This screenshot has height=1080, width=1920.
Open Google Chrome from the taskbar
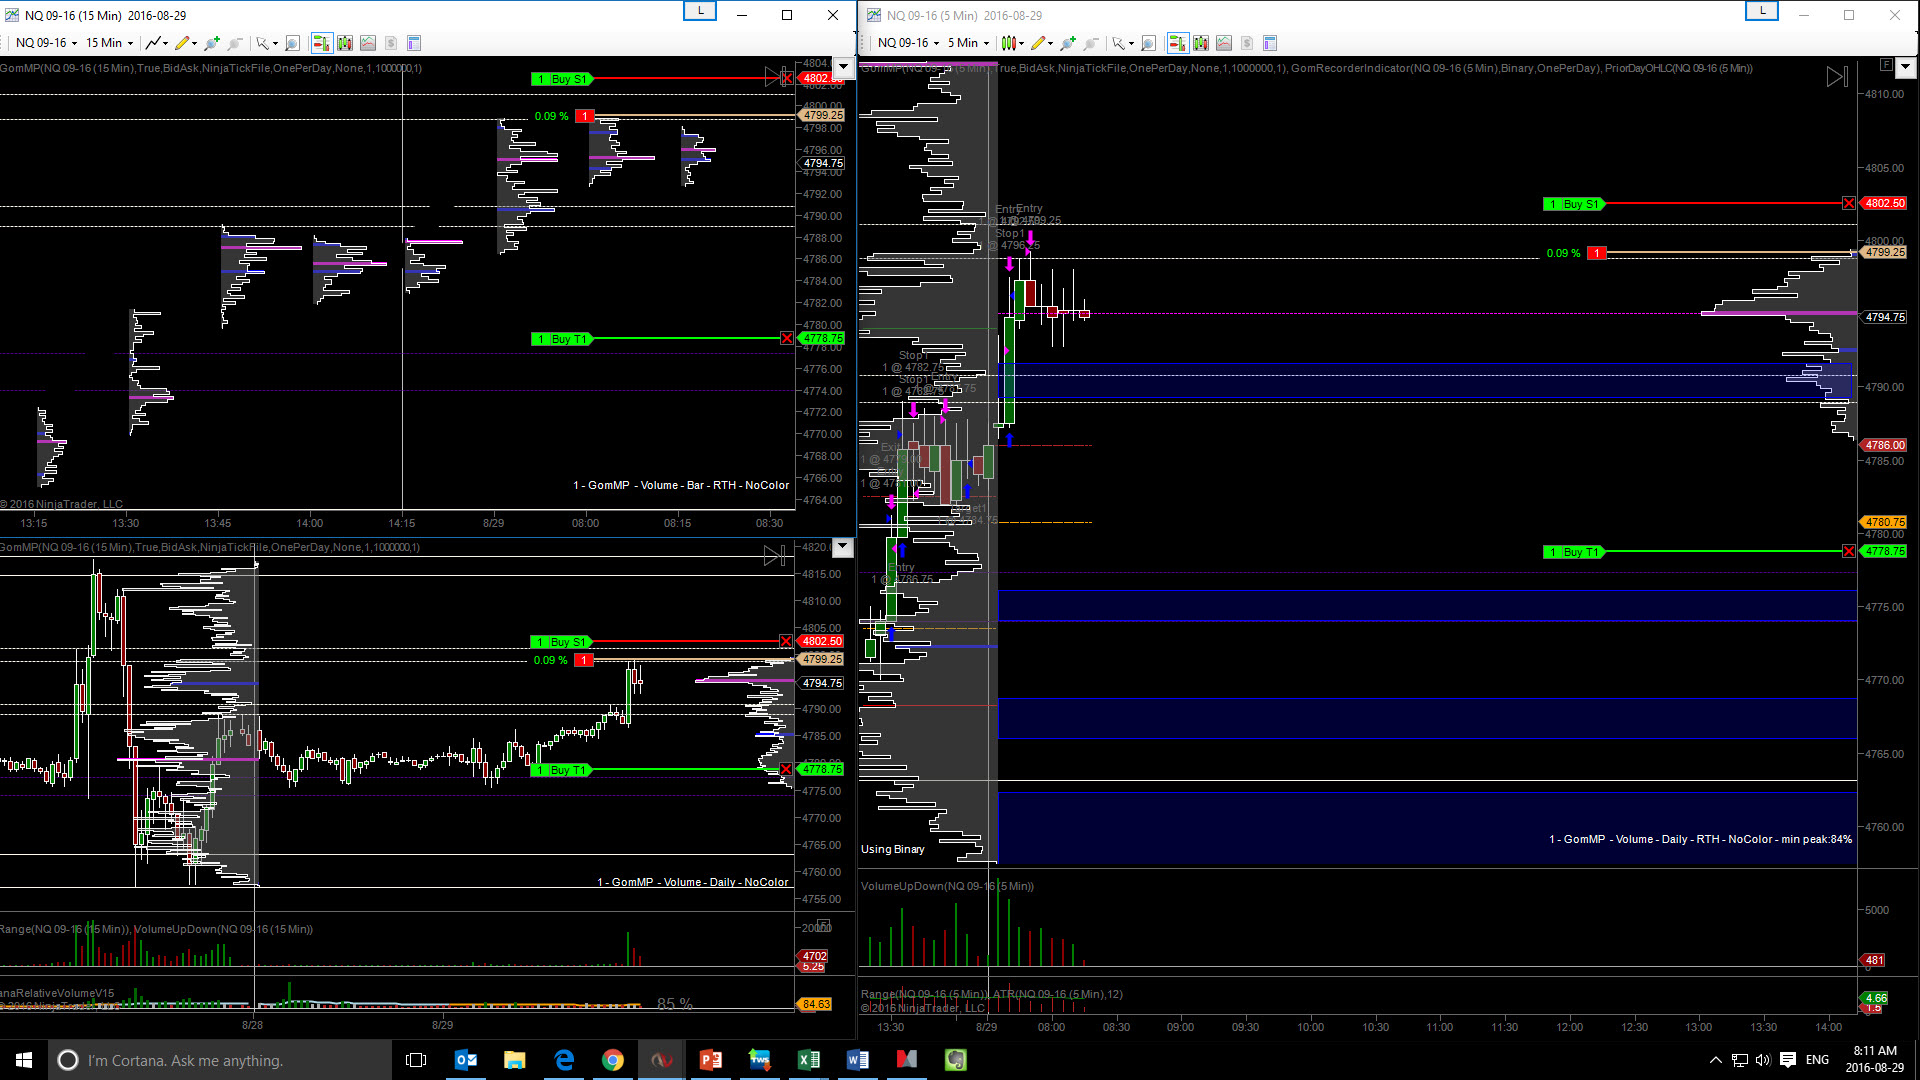613,1060
